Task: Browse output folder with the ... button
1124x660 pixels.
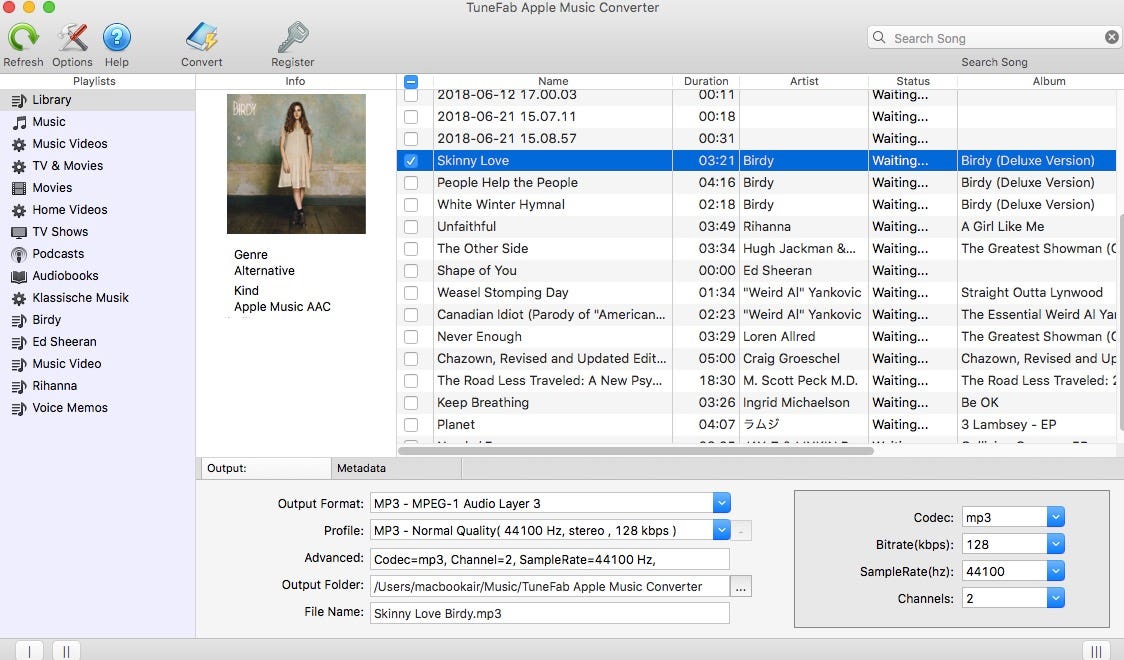Action: [740, 587]
